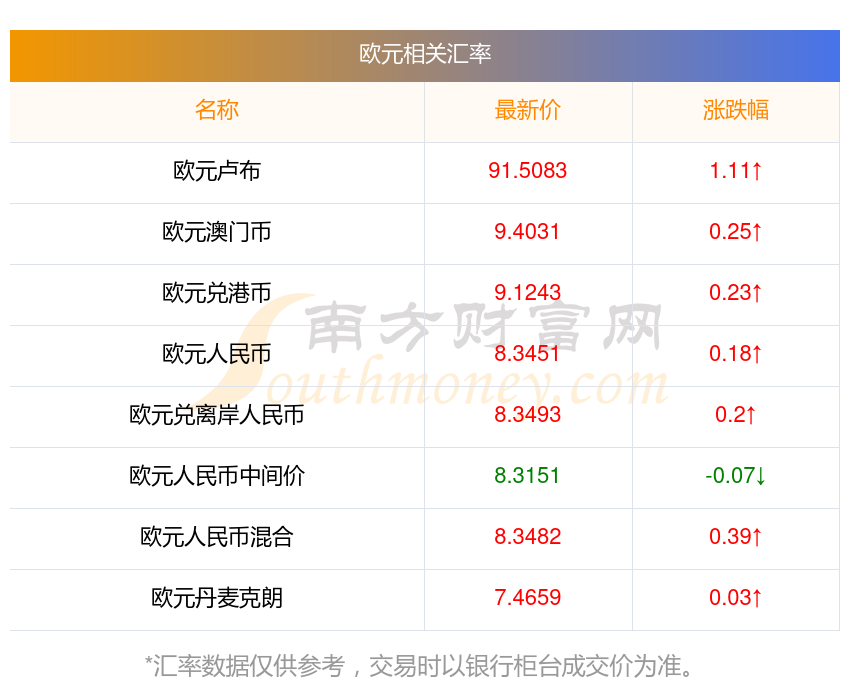Click the change value 0.18↑
Screen dimensions: 850x698
(x=736, y=354)
